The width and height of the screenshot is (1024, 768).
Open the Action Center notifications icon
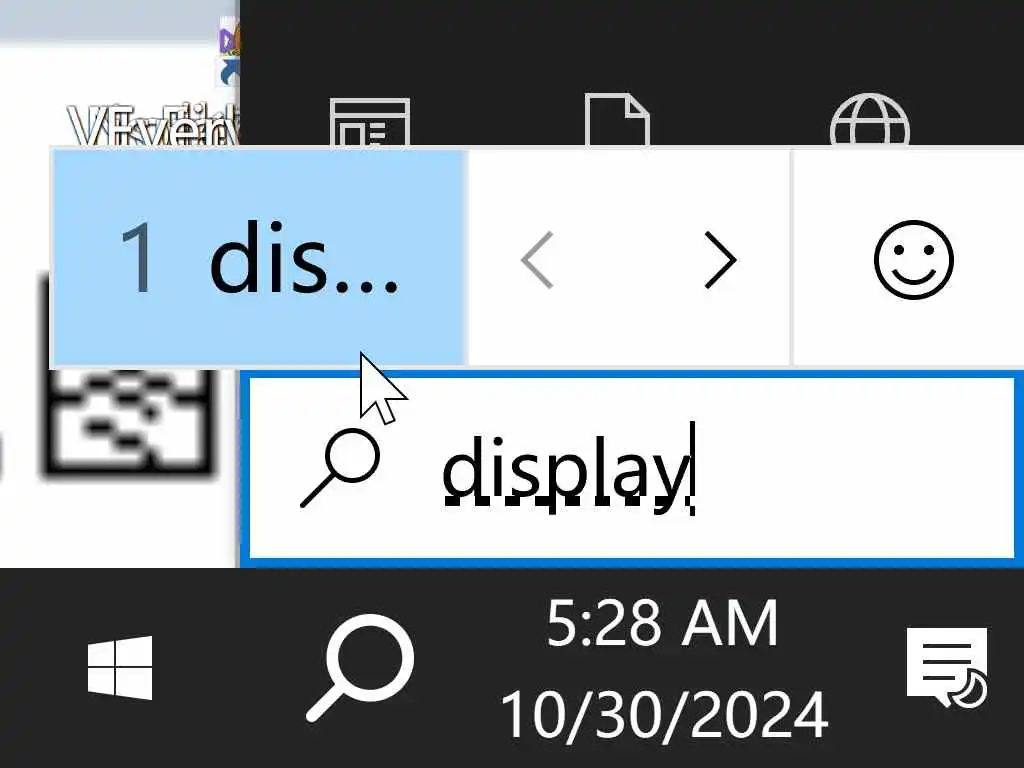(947, 667)
